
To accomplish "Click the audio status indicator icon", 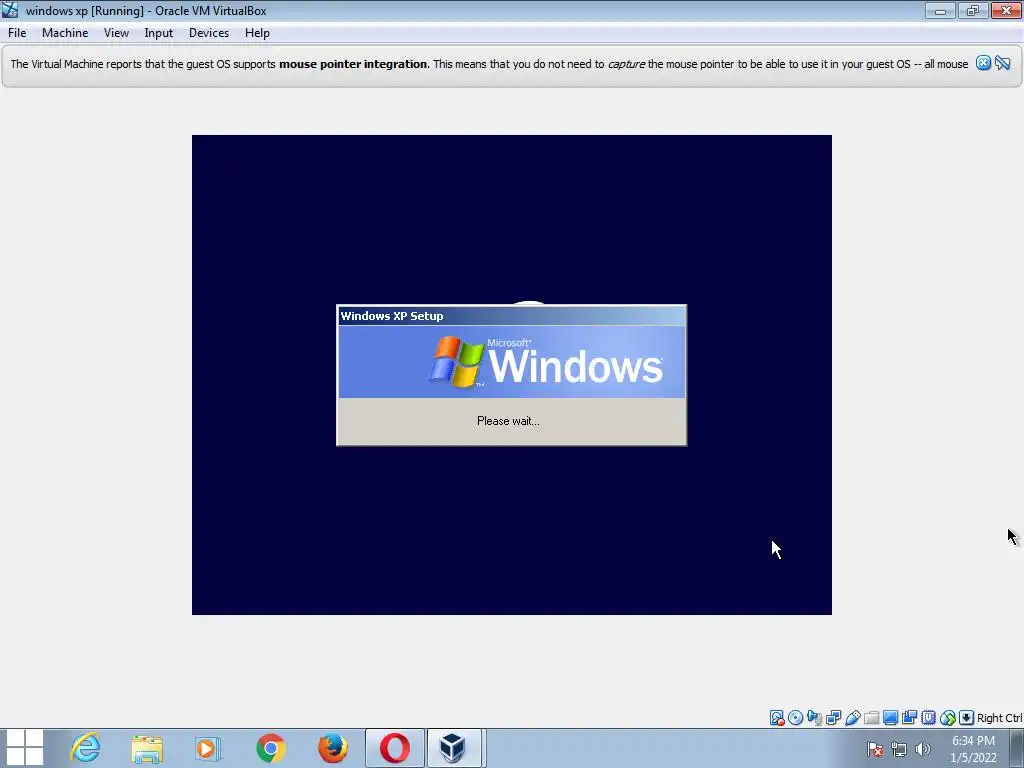I will [814, 718].
